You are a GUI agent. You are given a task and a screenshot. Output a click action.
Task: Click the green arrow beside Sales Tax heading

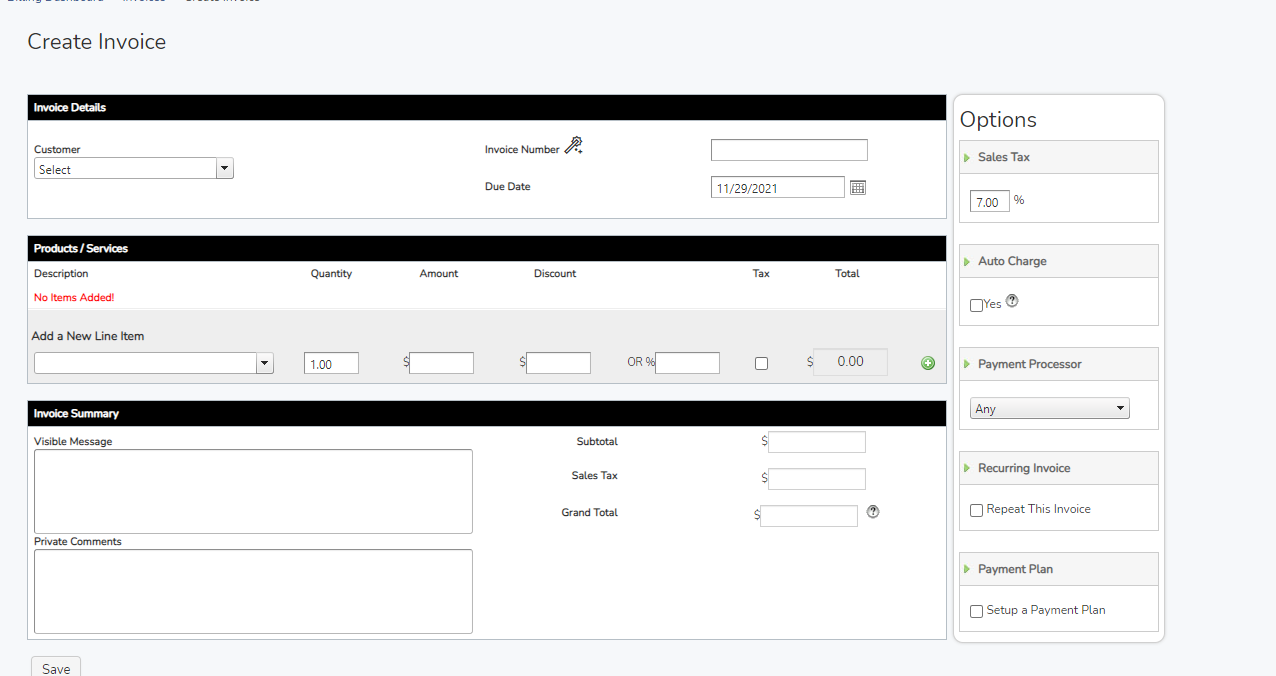(967, 158)
